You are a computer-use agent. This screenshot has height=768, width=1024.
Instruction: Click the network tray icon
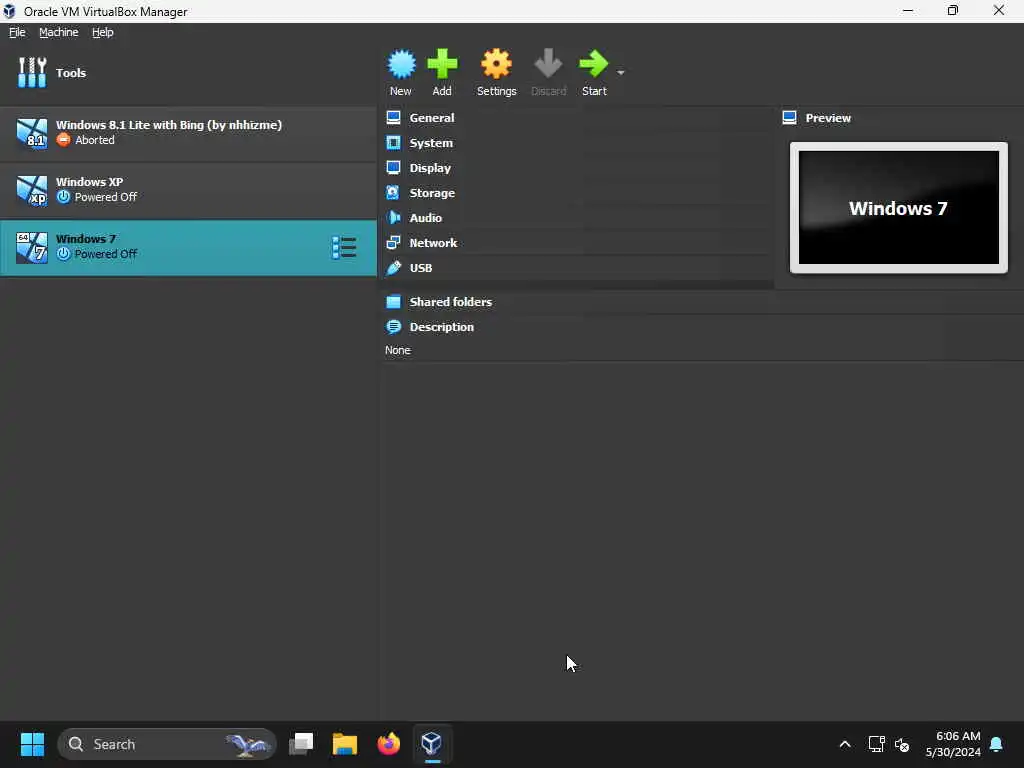[x=876, y=744]
